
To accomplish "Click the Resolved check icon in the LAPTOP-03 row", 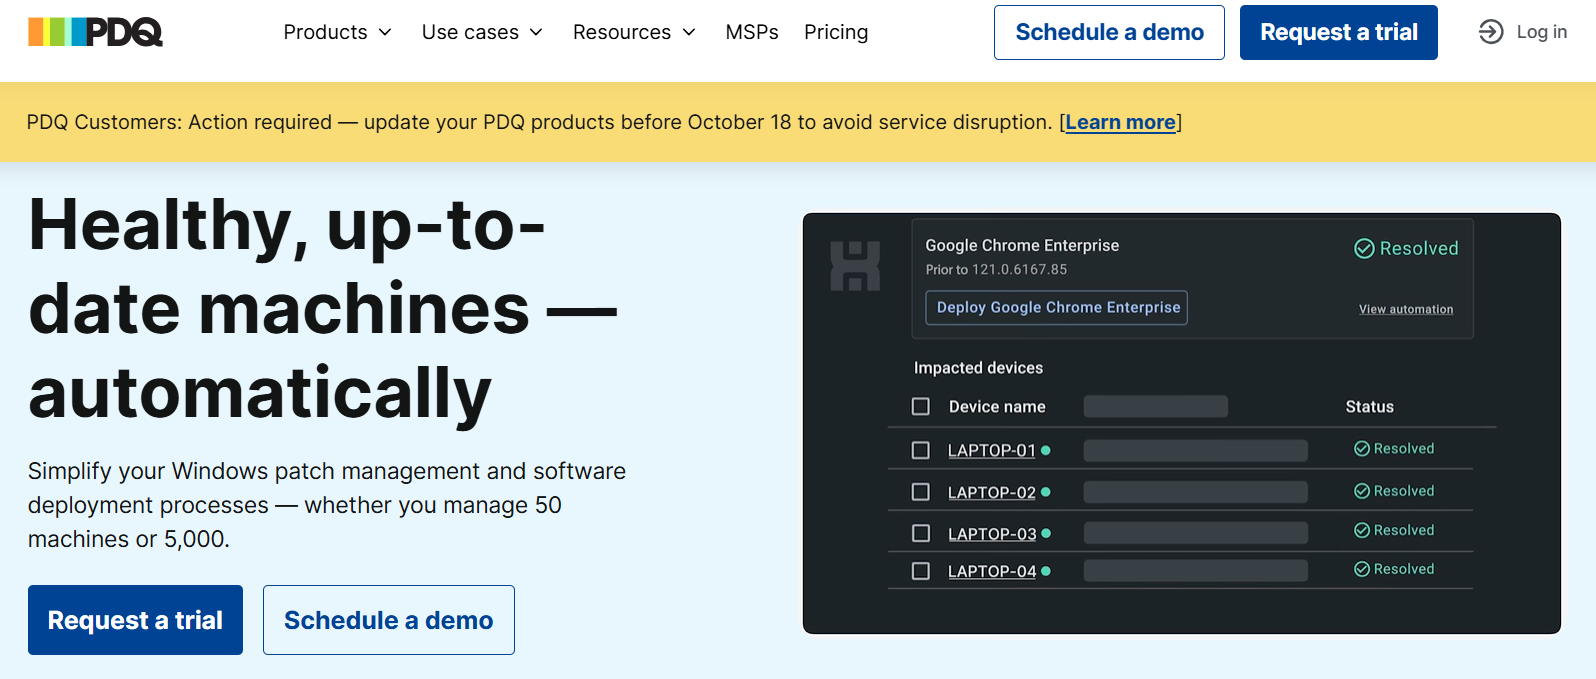I will 1362,531.
